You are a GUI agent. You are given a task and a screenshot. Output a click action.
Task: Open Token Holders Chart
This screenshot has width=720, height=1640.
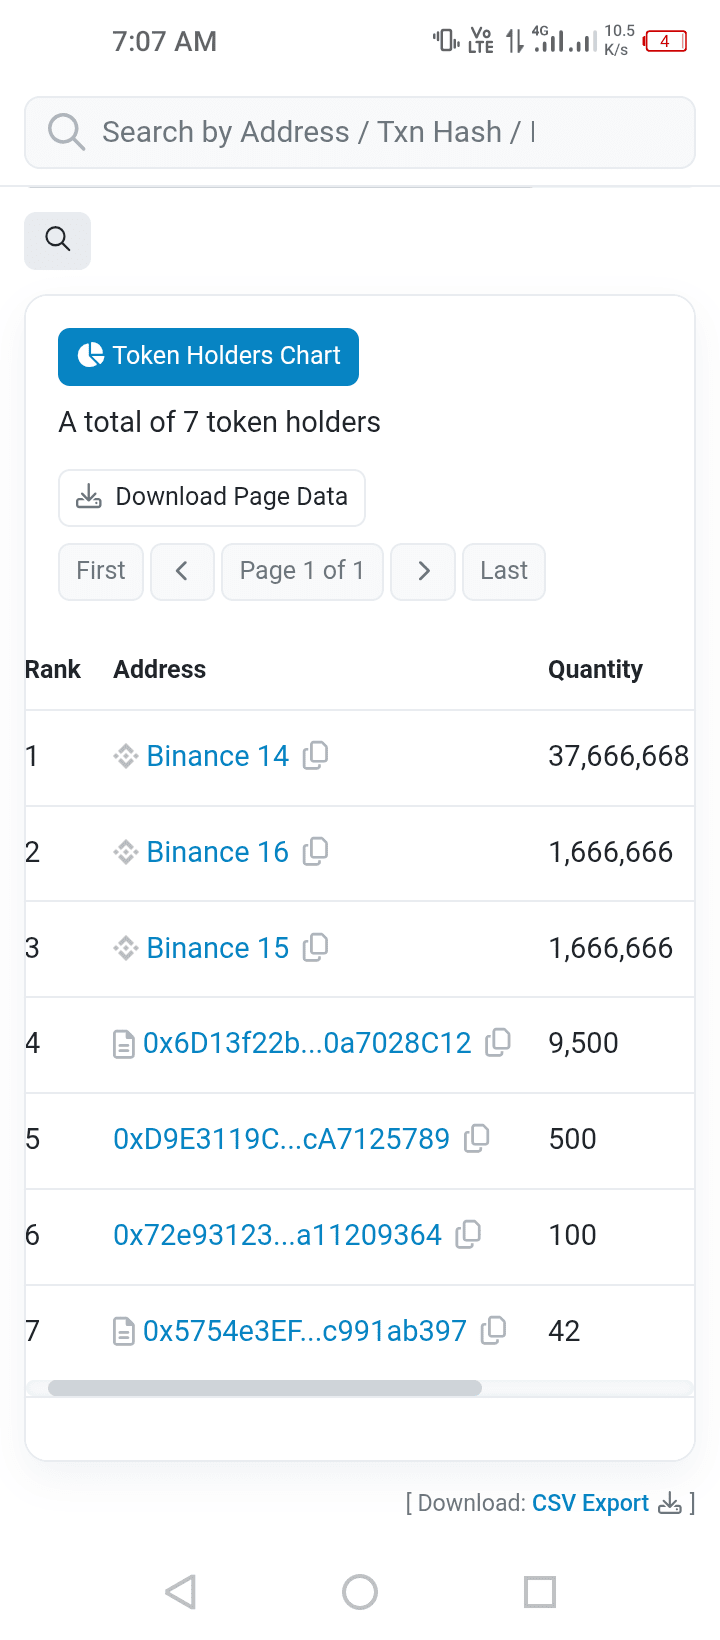(208, 356)
